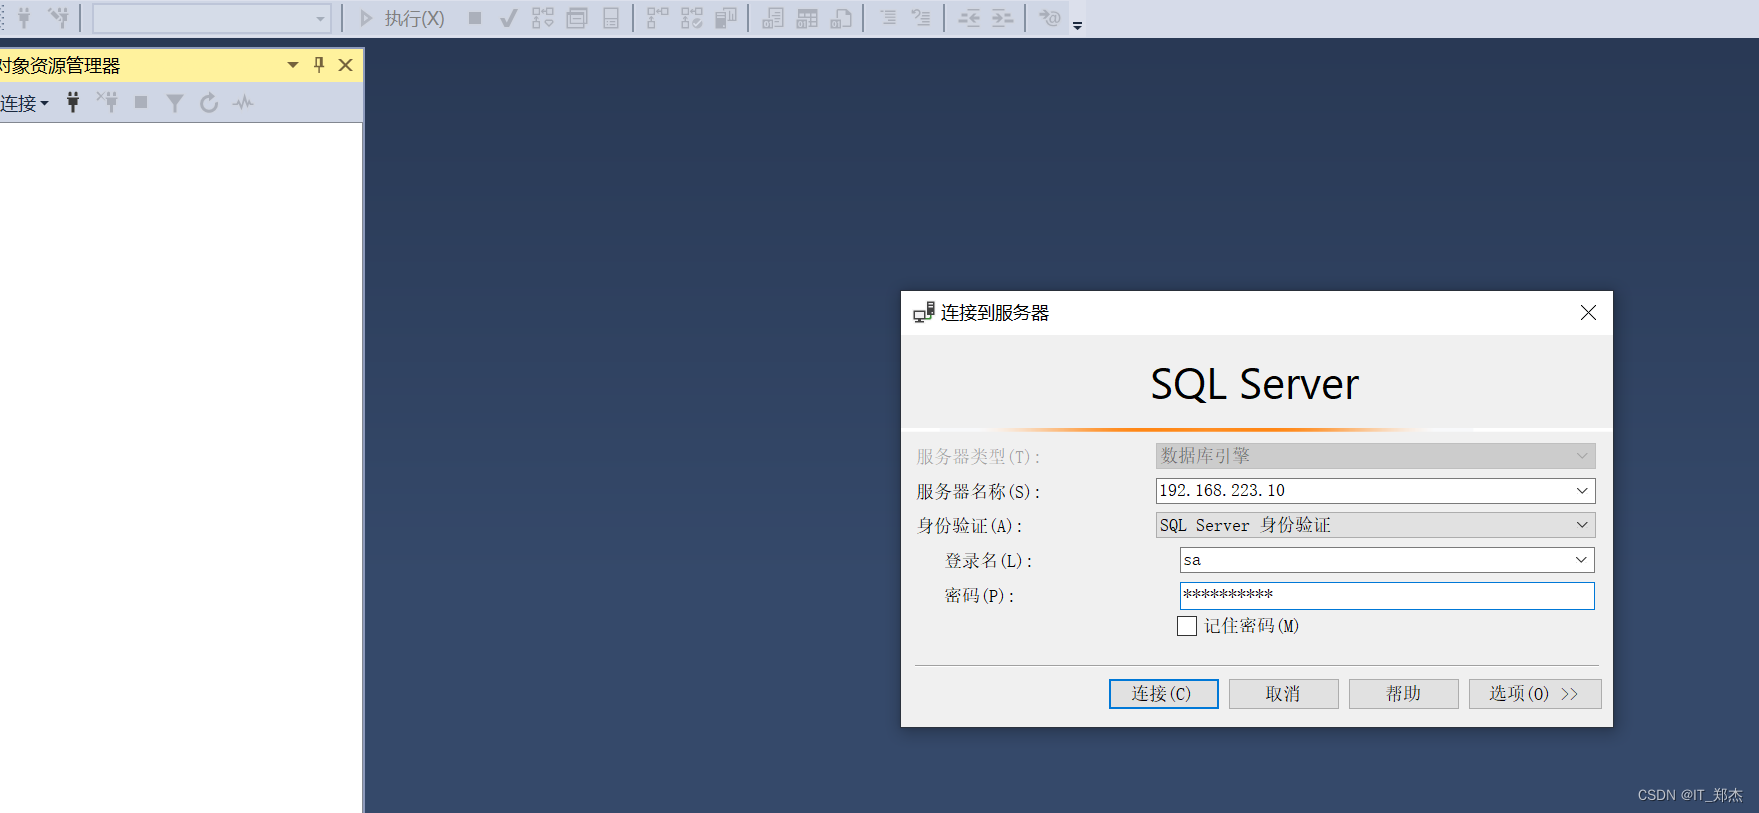Click the Stop icon in Object Explorer
This screenshot has width=1759, height=813.
click(141, 102)
